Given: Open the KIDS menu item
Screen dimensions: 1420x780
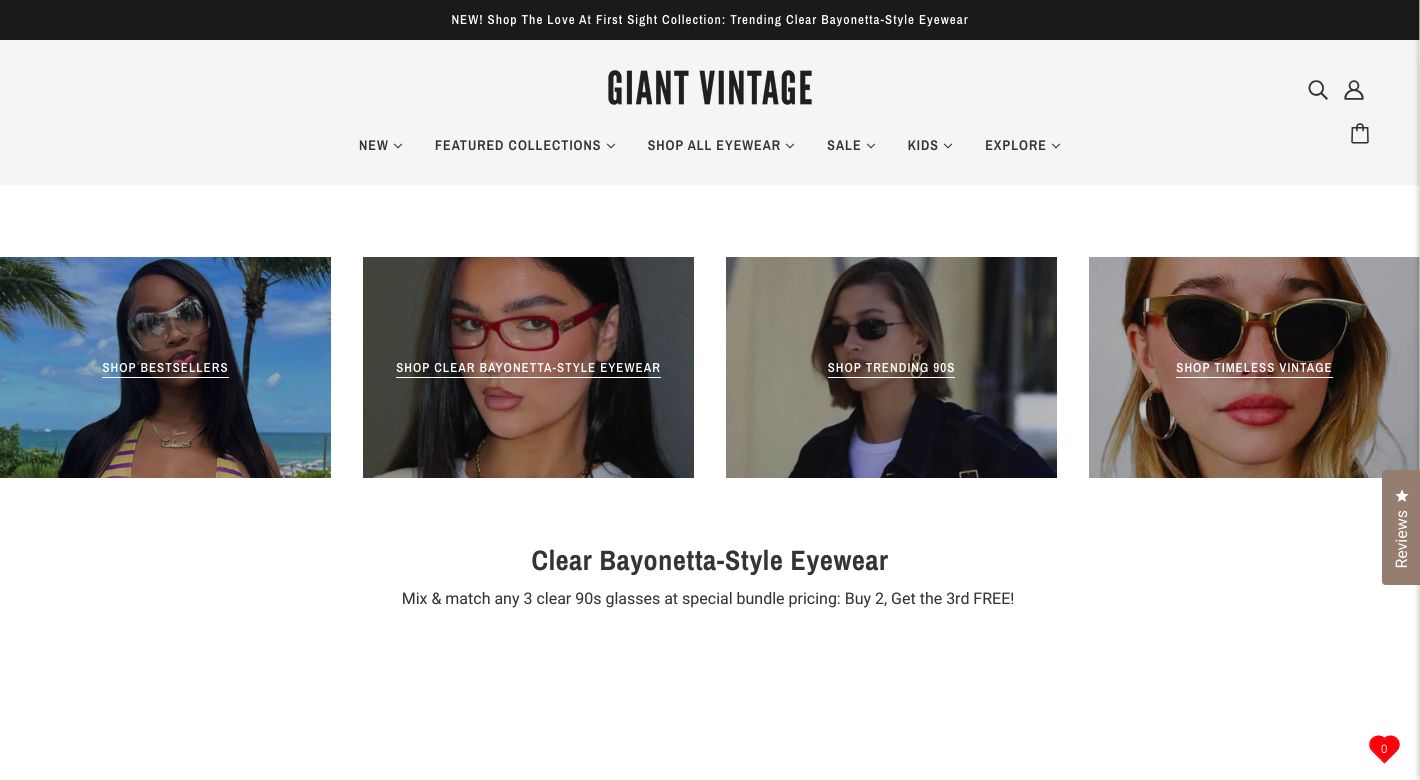Looking at the screenshot, I should coord(923,146).
